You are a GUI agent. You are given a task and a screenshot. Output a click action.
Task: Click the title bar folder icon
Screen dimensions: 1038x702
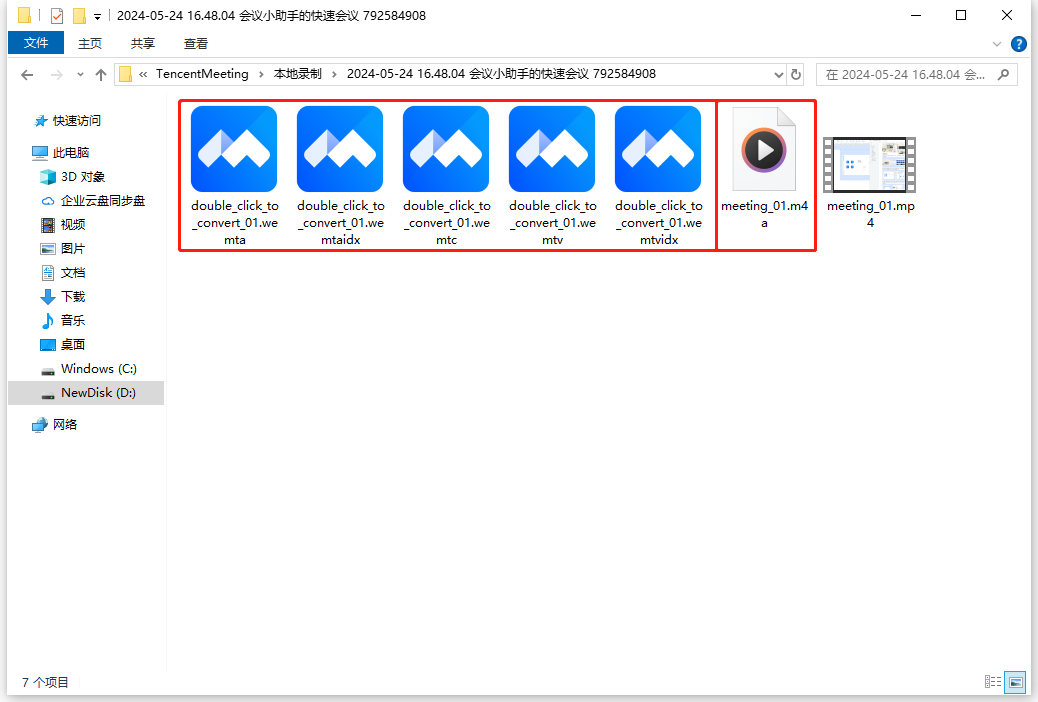click(x=24, y=15)
